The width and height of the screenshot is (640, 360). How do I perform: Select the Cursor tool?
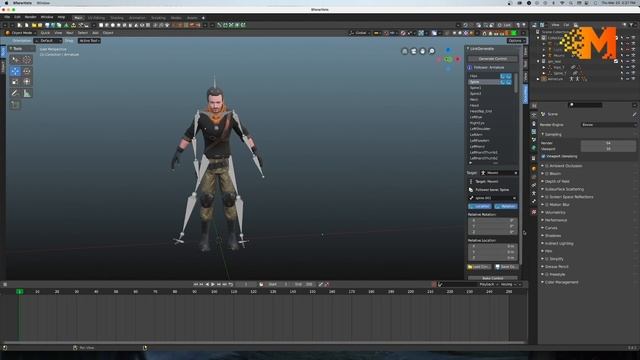[x=27, y=60]
